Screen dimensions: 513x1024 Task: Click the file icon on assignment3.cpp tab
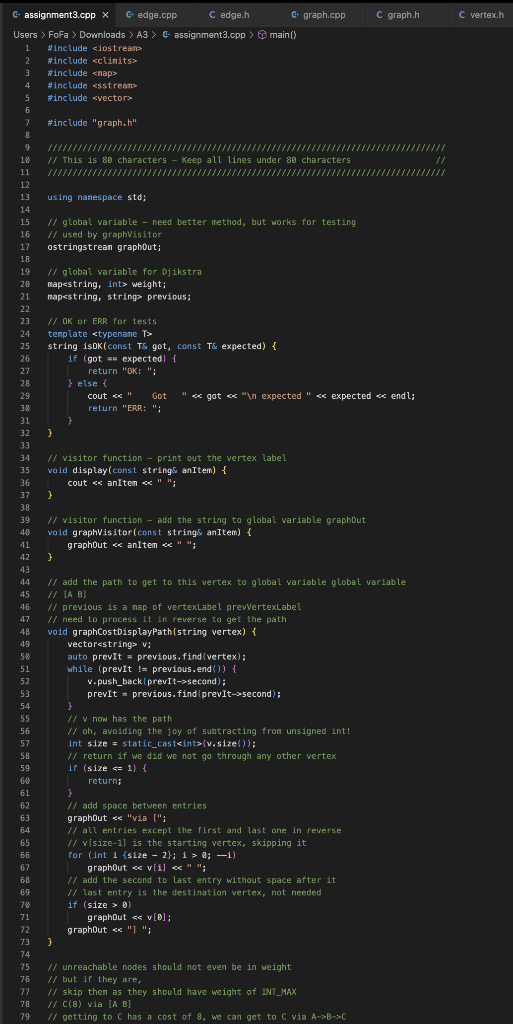tap(16, 14)
